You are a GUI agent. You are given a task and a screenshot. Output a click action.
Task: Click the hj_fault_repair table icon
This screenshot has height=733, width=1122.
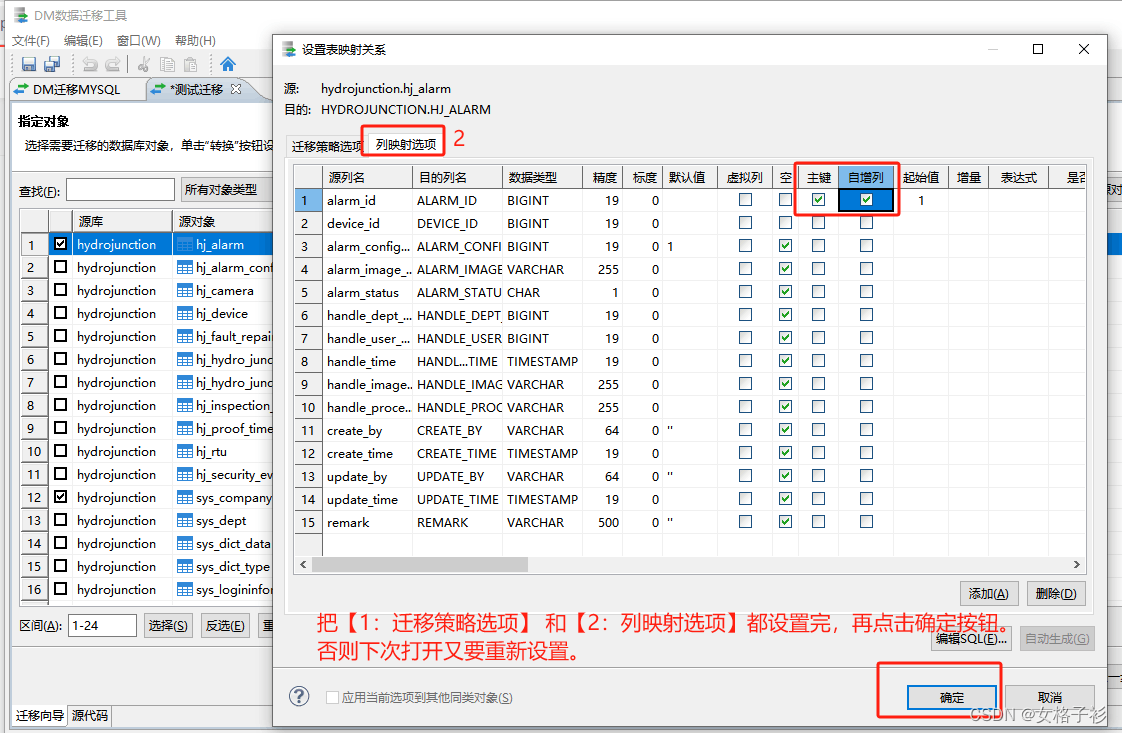pos(185,336)
